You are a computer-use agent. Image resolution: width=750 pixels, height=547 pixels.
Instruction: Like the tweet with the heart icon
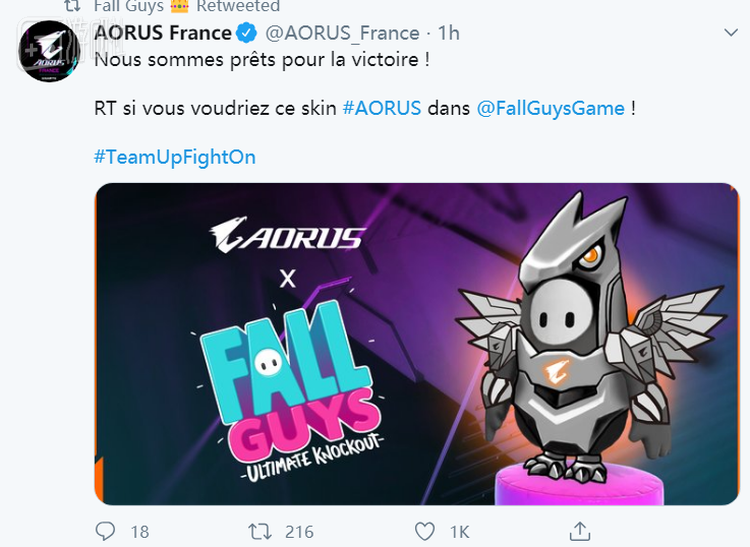[424, 532]
